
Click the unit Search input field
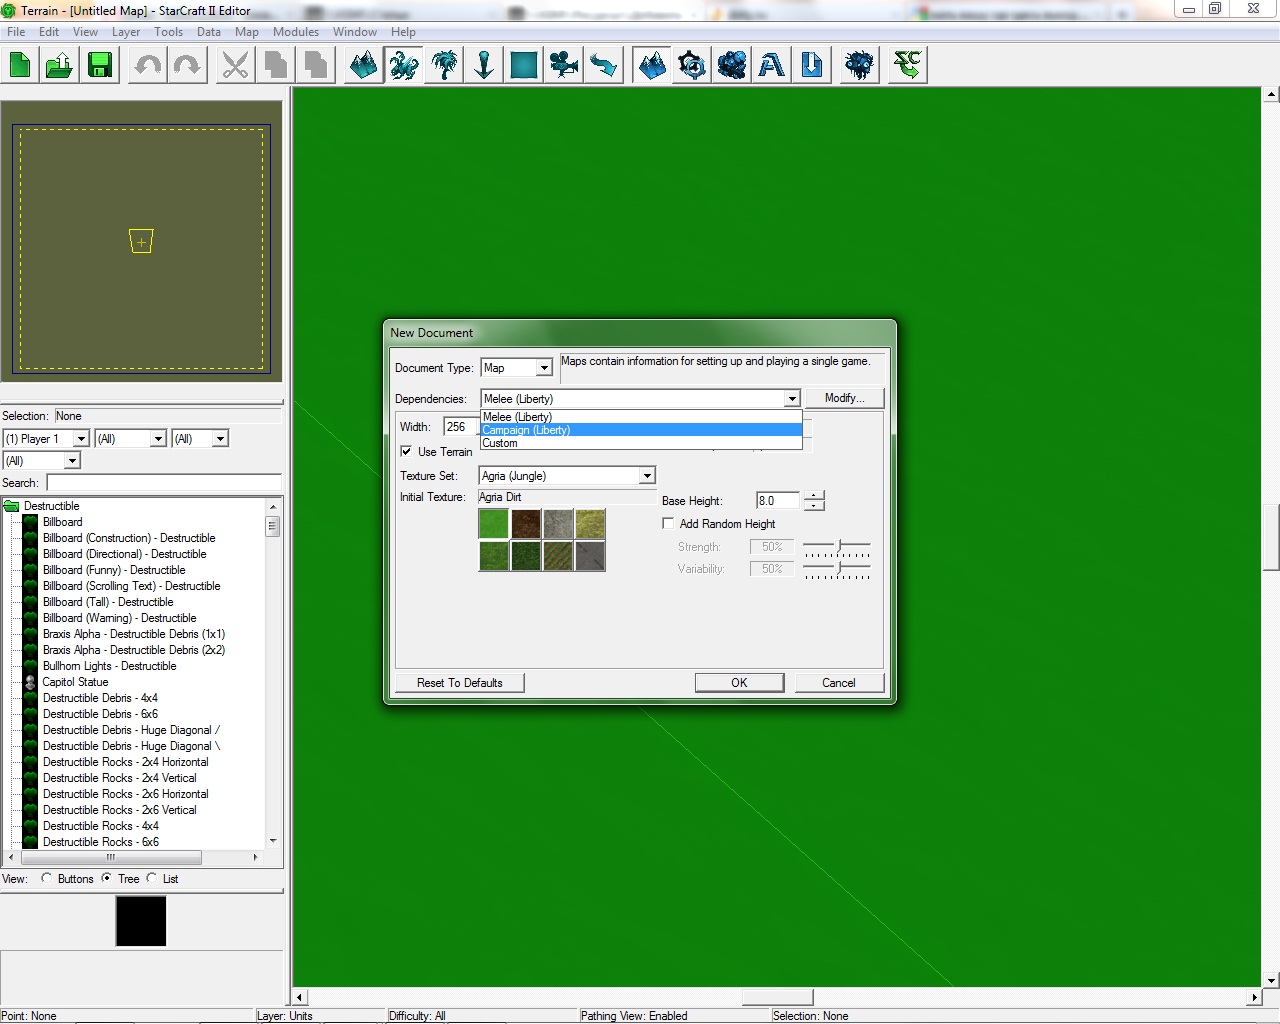point(164,483)
